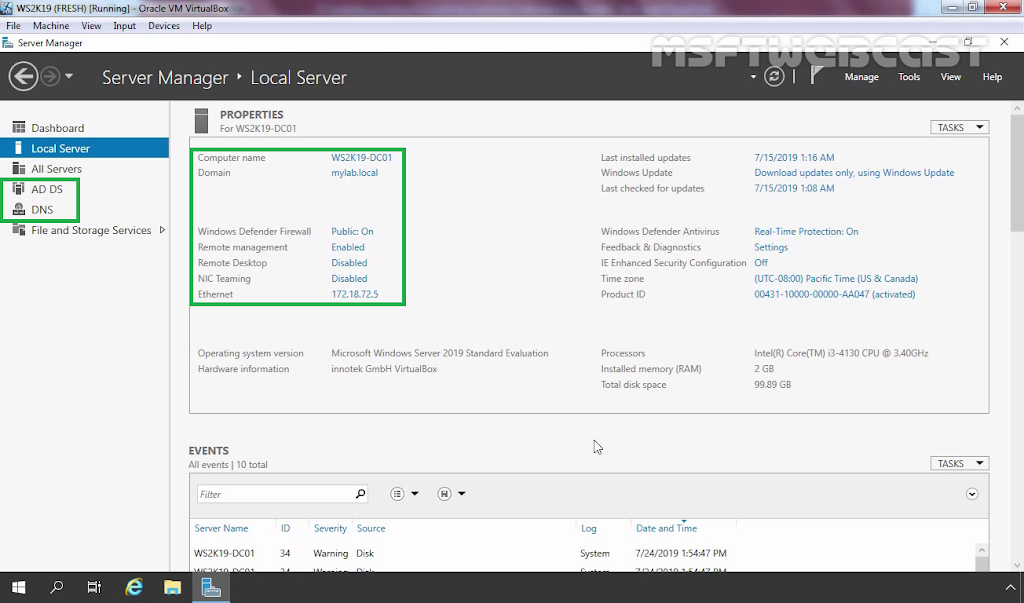The height and width of the screenshot is (603, 1024).
Task: Open File Explorer from the taskbar
Action: pos(172,587)
